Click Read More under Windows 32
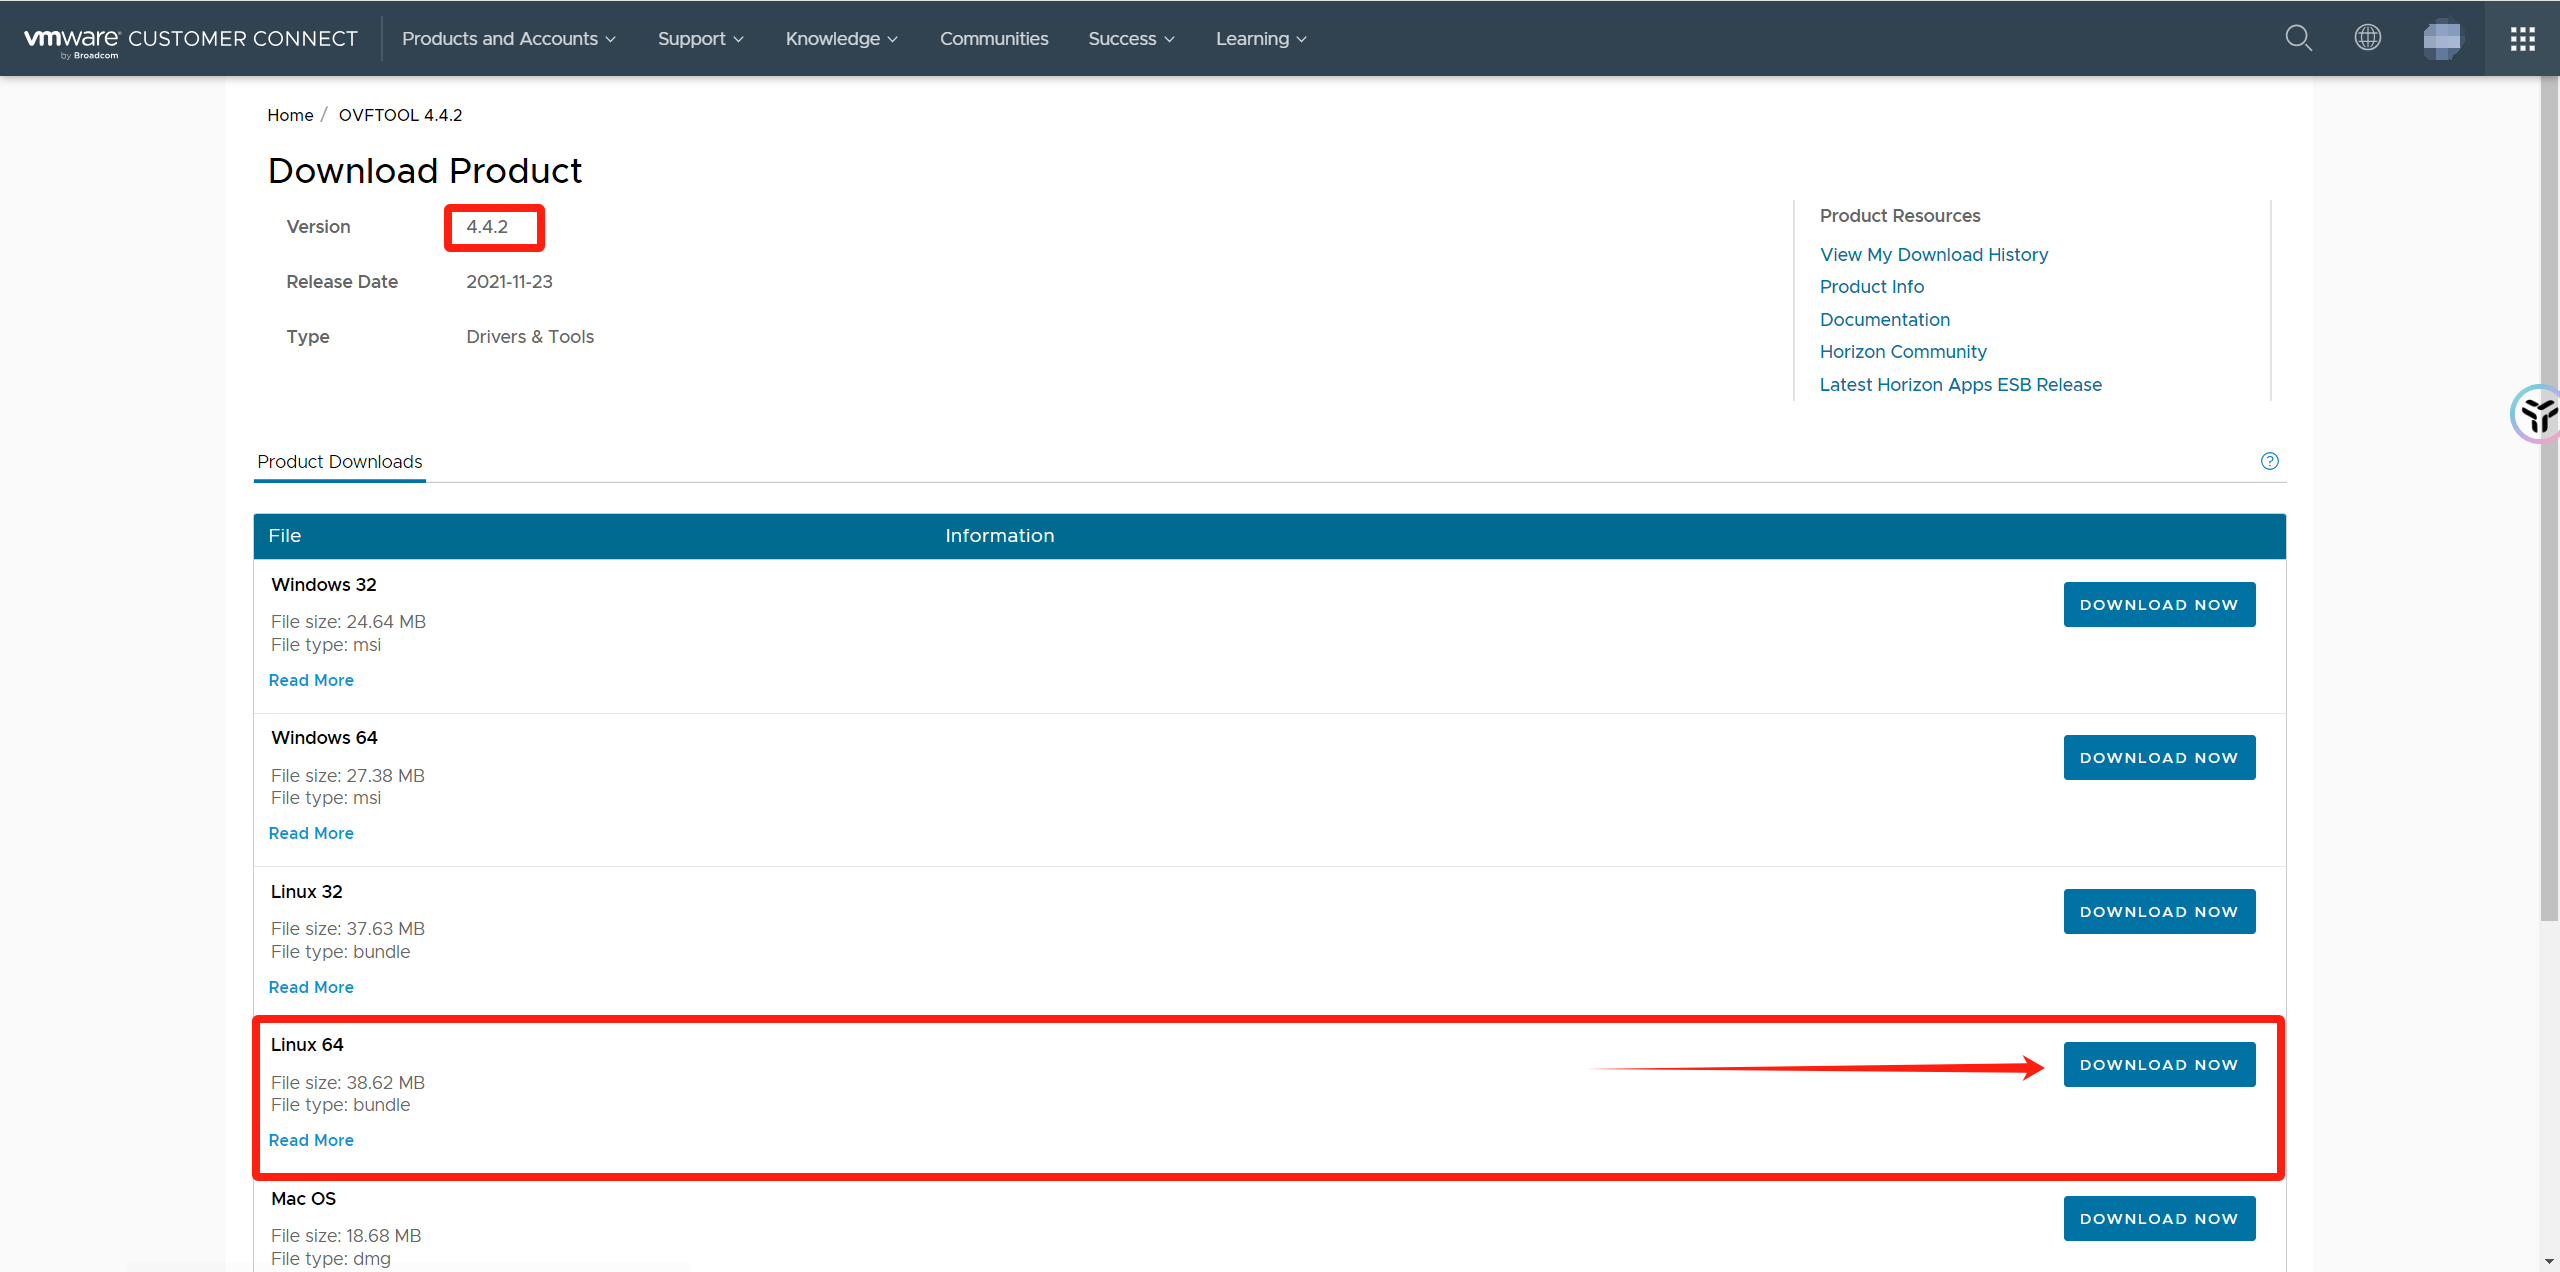Image resolution: width=2560 pixels, height=1272 pixels. (311, 680)
